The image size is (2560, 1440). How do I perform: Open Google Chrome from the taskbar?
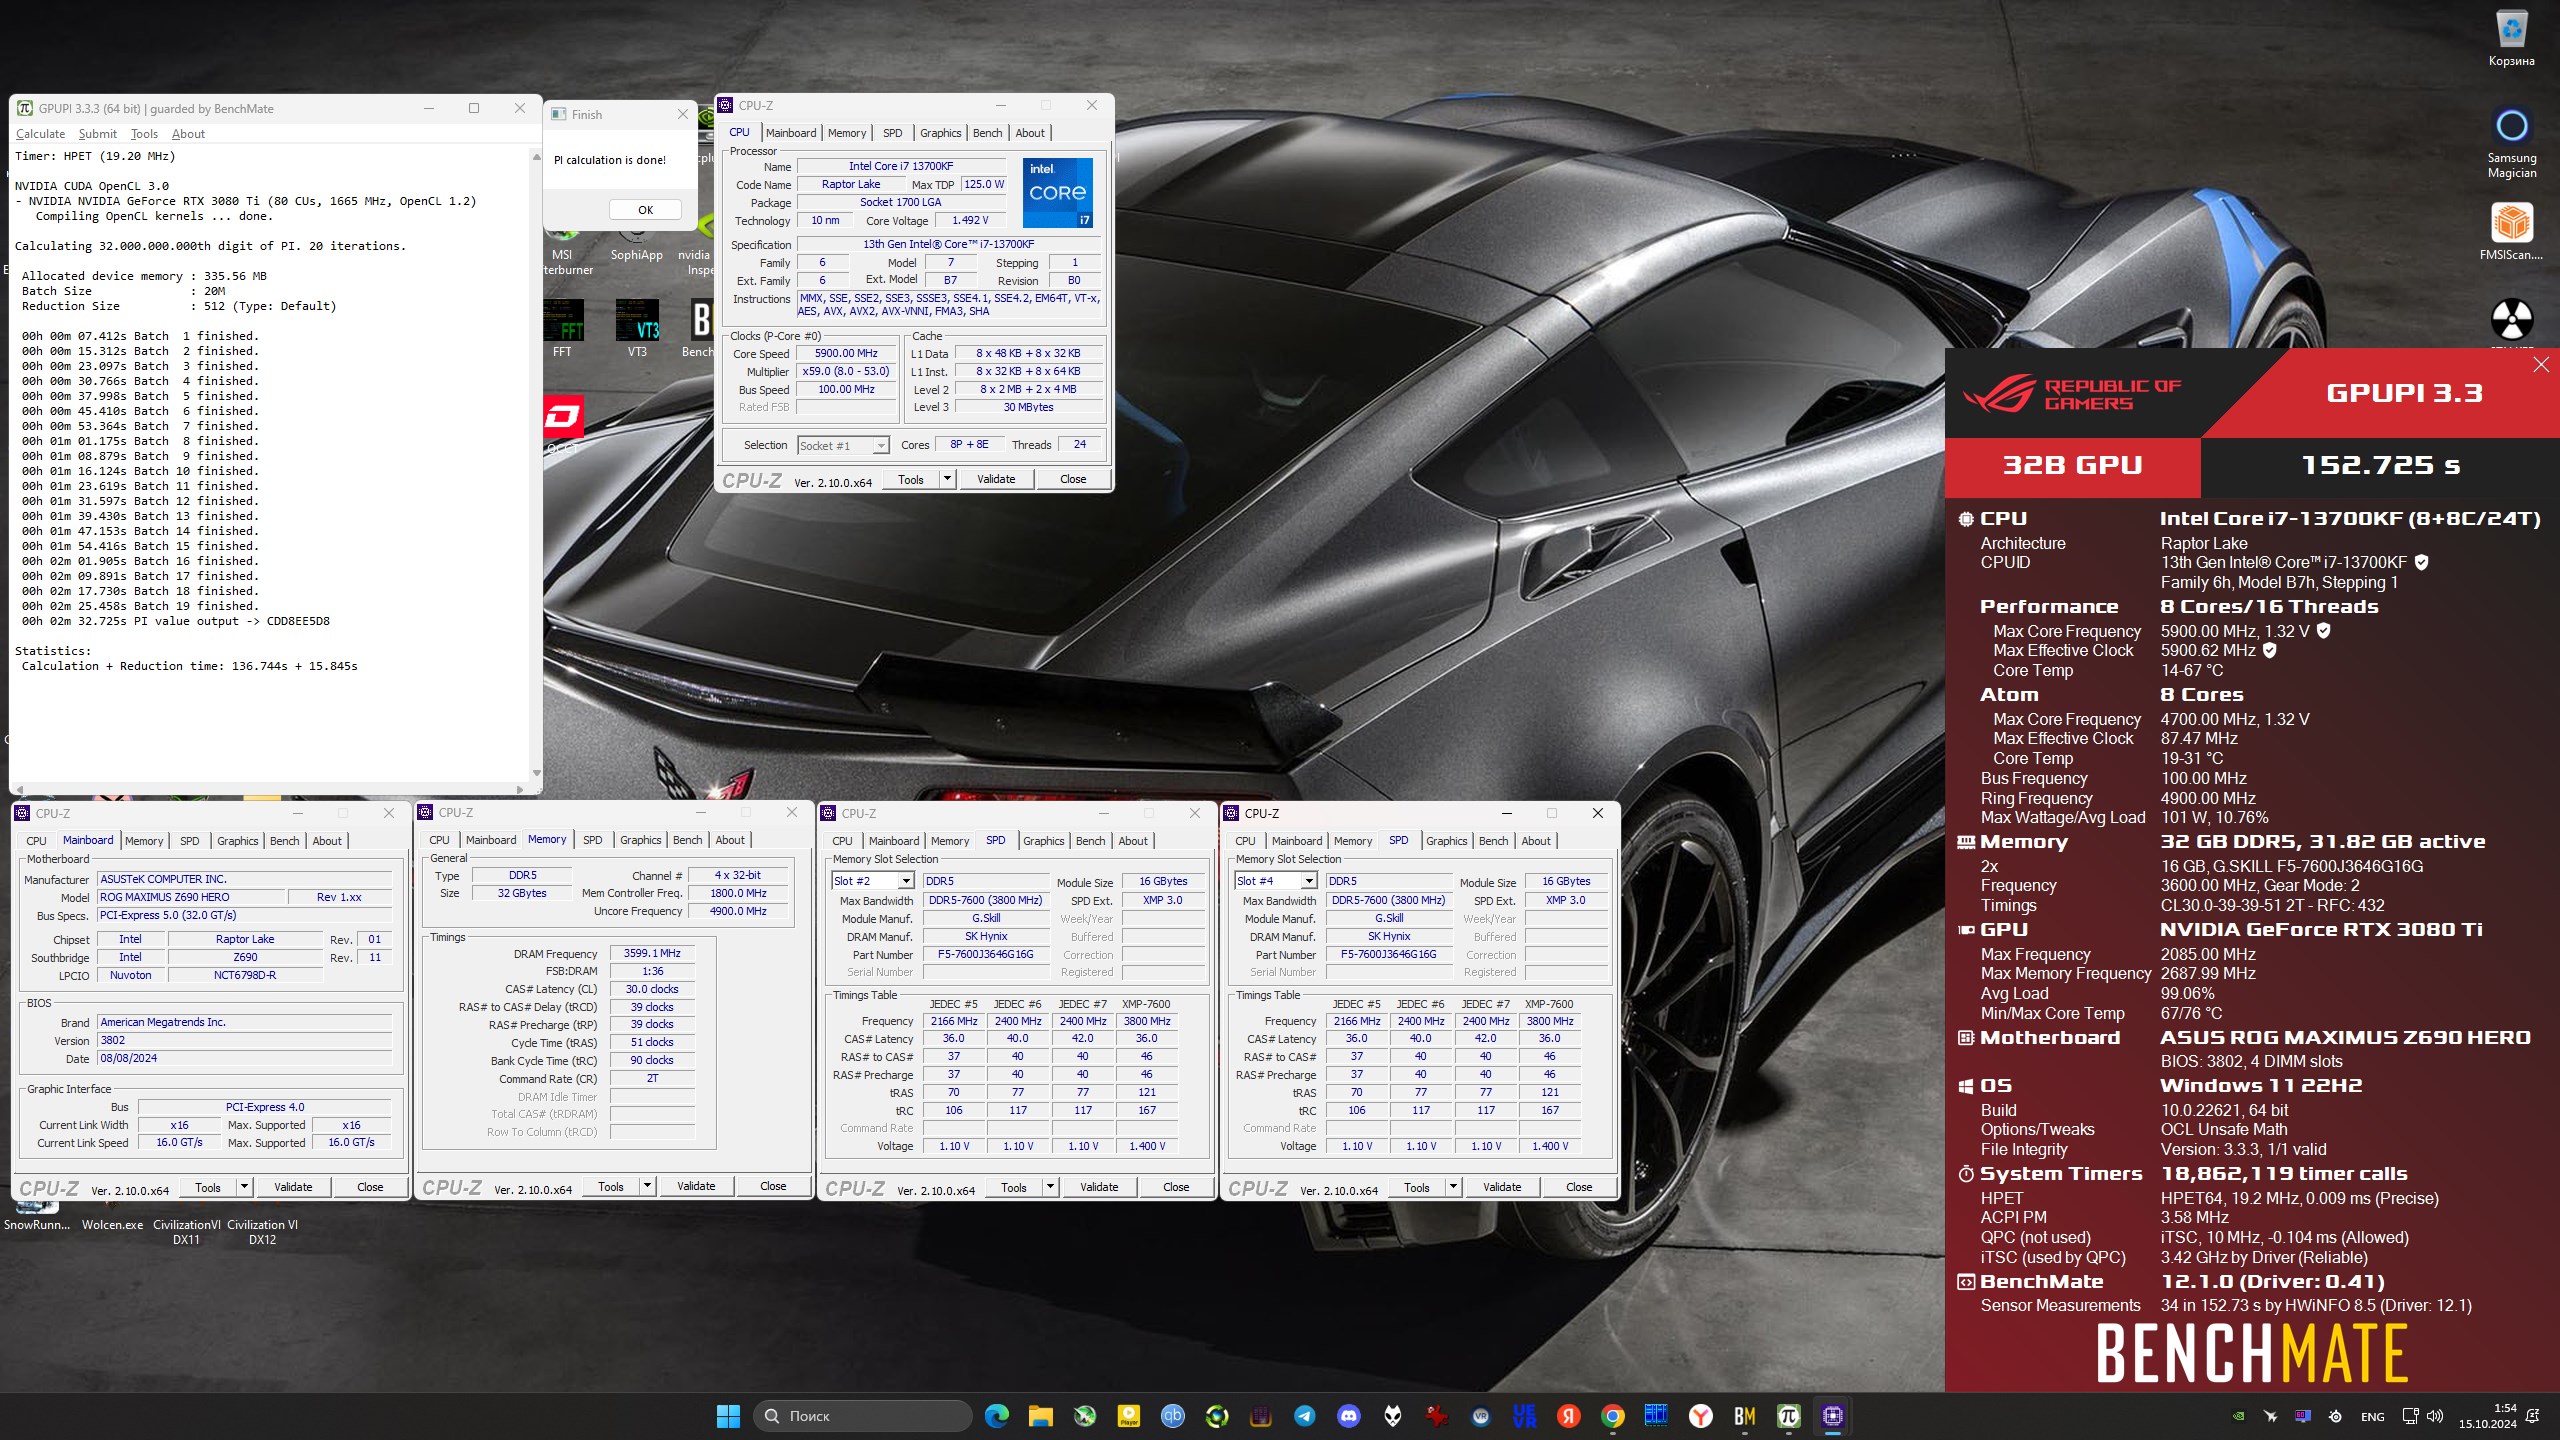1612,1415
